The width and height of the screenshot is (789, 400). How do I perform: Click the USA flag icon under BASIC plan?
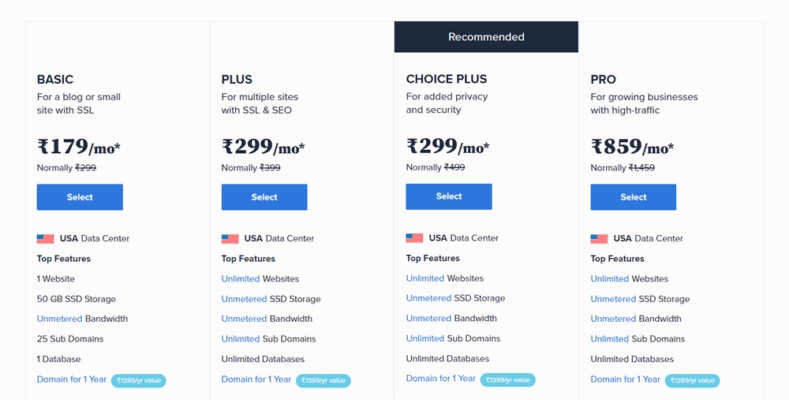click(45, 239)
